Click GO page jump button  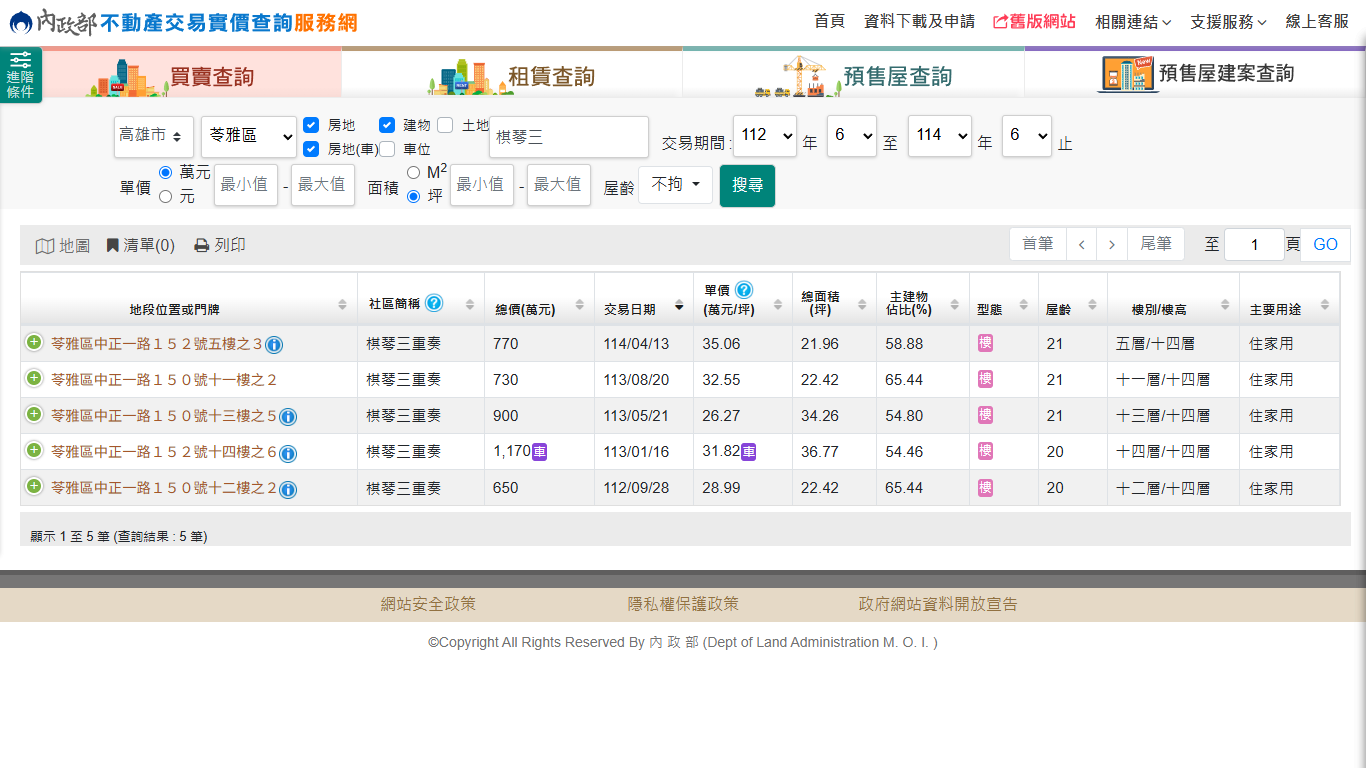click(1325, 245)
